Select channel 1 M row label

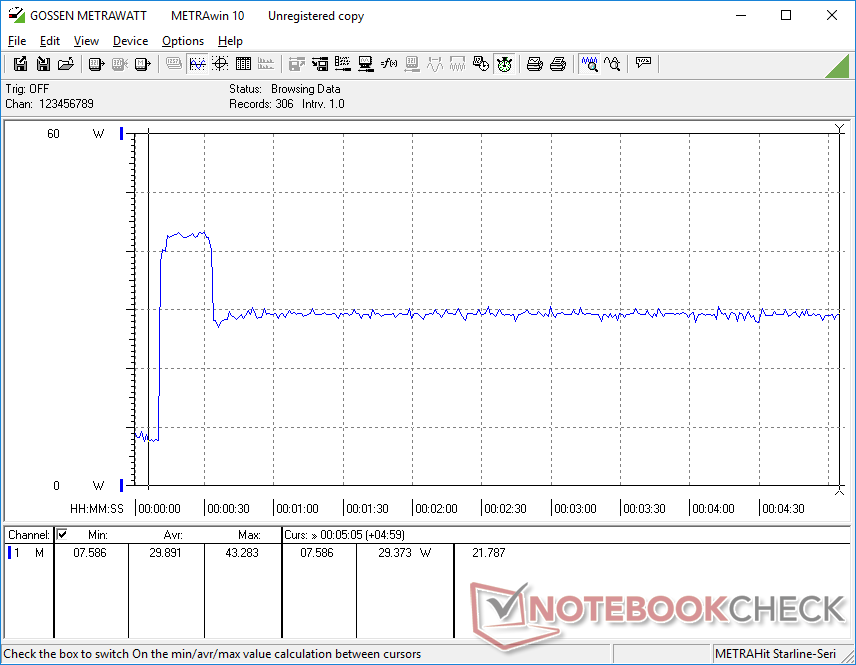pos(27,553)
